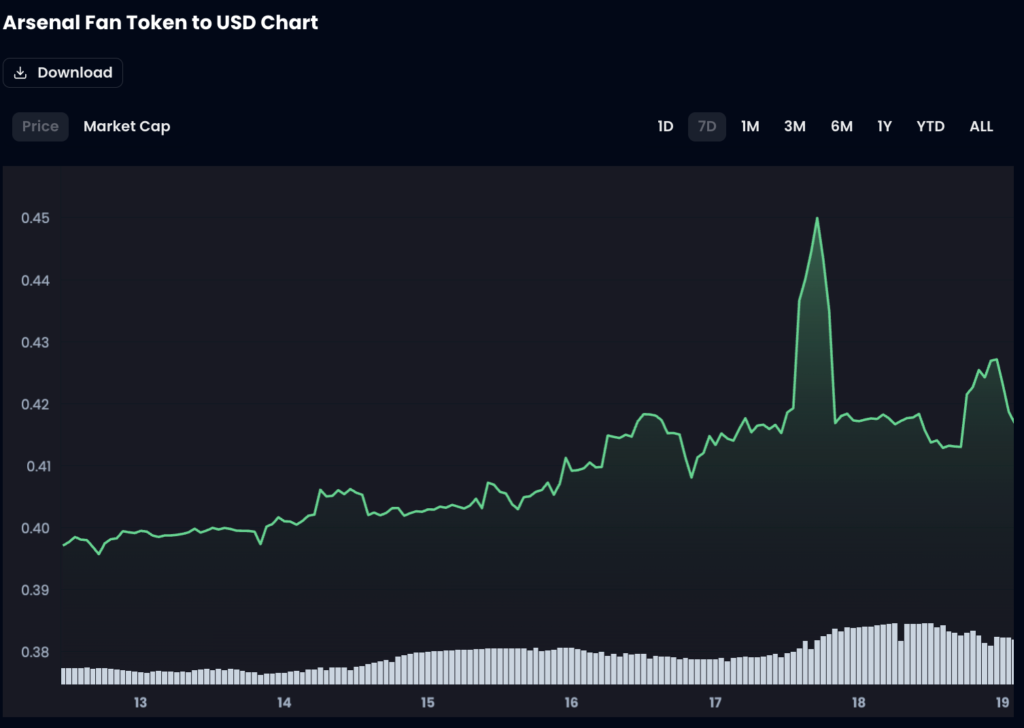Click the 13 date label on x-axis
Screen dimensions: 1024x728
tap(140, 703)
